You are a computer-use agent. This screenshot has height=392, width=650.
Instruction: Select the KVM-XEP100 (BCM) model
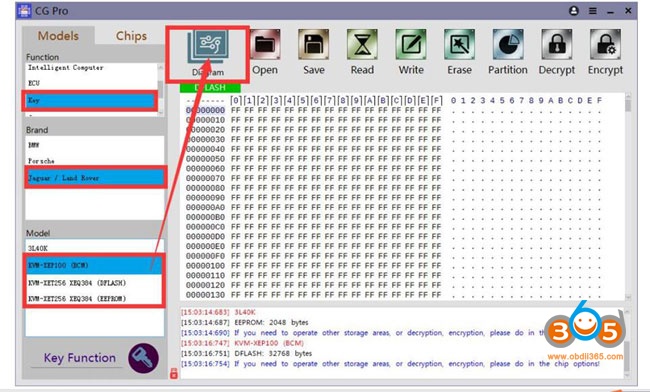[x=94, y=265]
